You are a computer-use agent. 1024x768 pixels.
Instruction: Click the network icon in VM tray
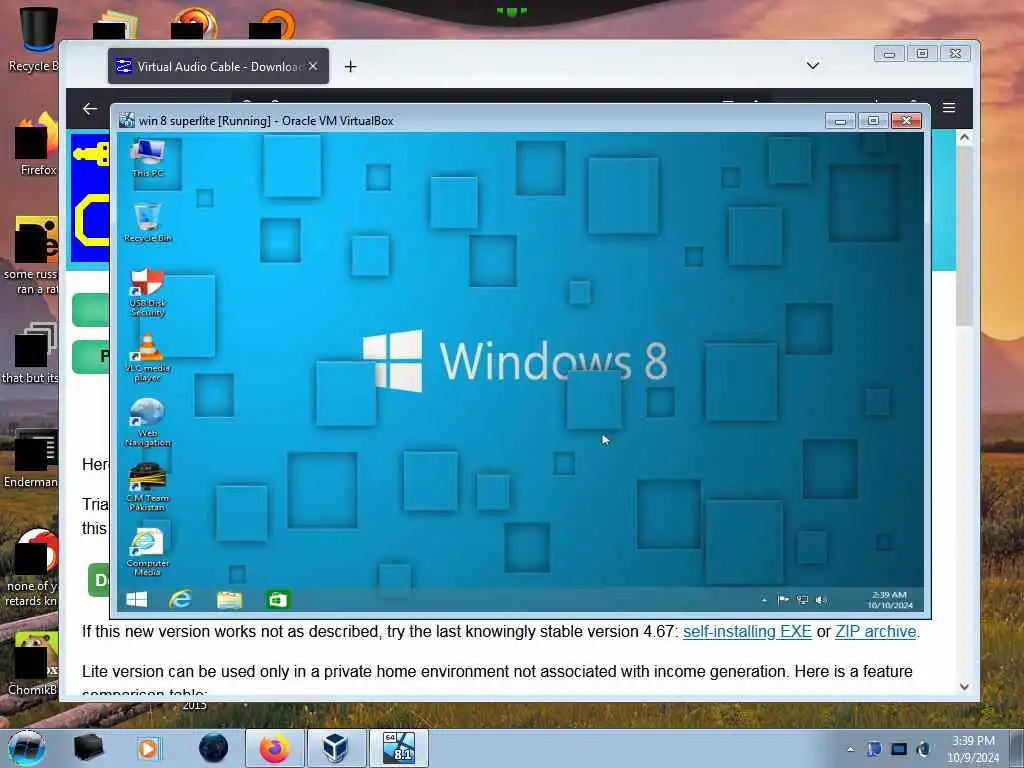tap(802, 600)
